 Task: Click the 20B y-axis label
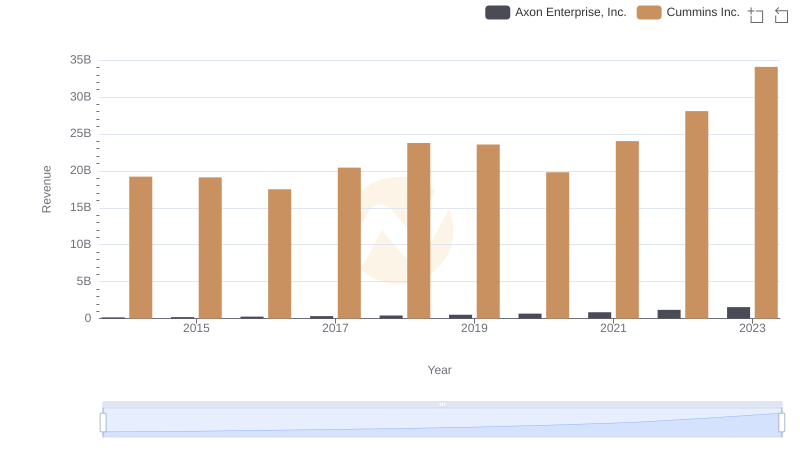(81, 170)
